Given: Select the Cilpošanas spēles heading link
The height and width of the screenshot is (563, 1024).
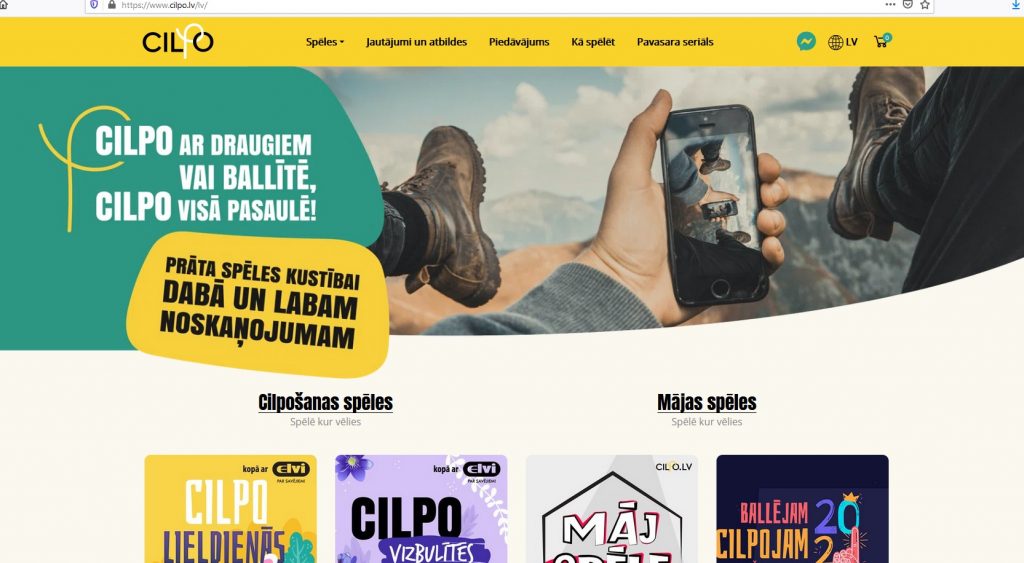Looking at the screenshot, I should pyautogui.click(x=325, y=402).
